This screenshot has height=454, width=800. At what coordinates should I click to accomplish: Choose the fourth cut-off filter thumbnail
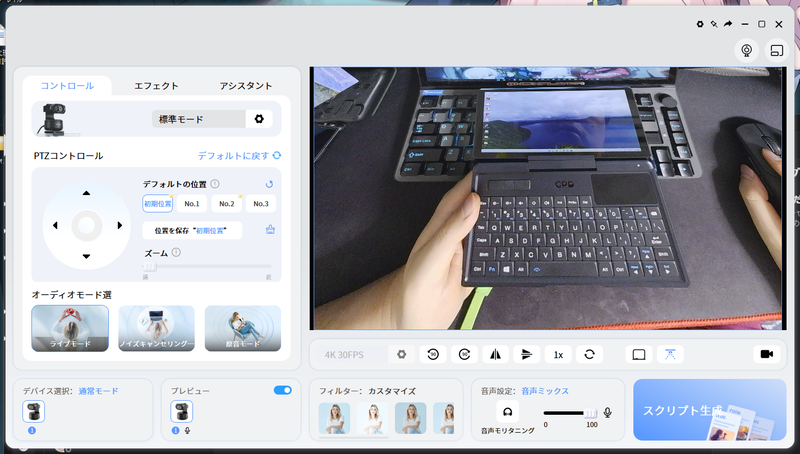tap(444, 418)
